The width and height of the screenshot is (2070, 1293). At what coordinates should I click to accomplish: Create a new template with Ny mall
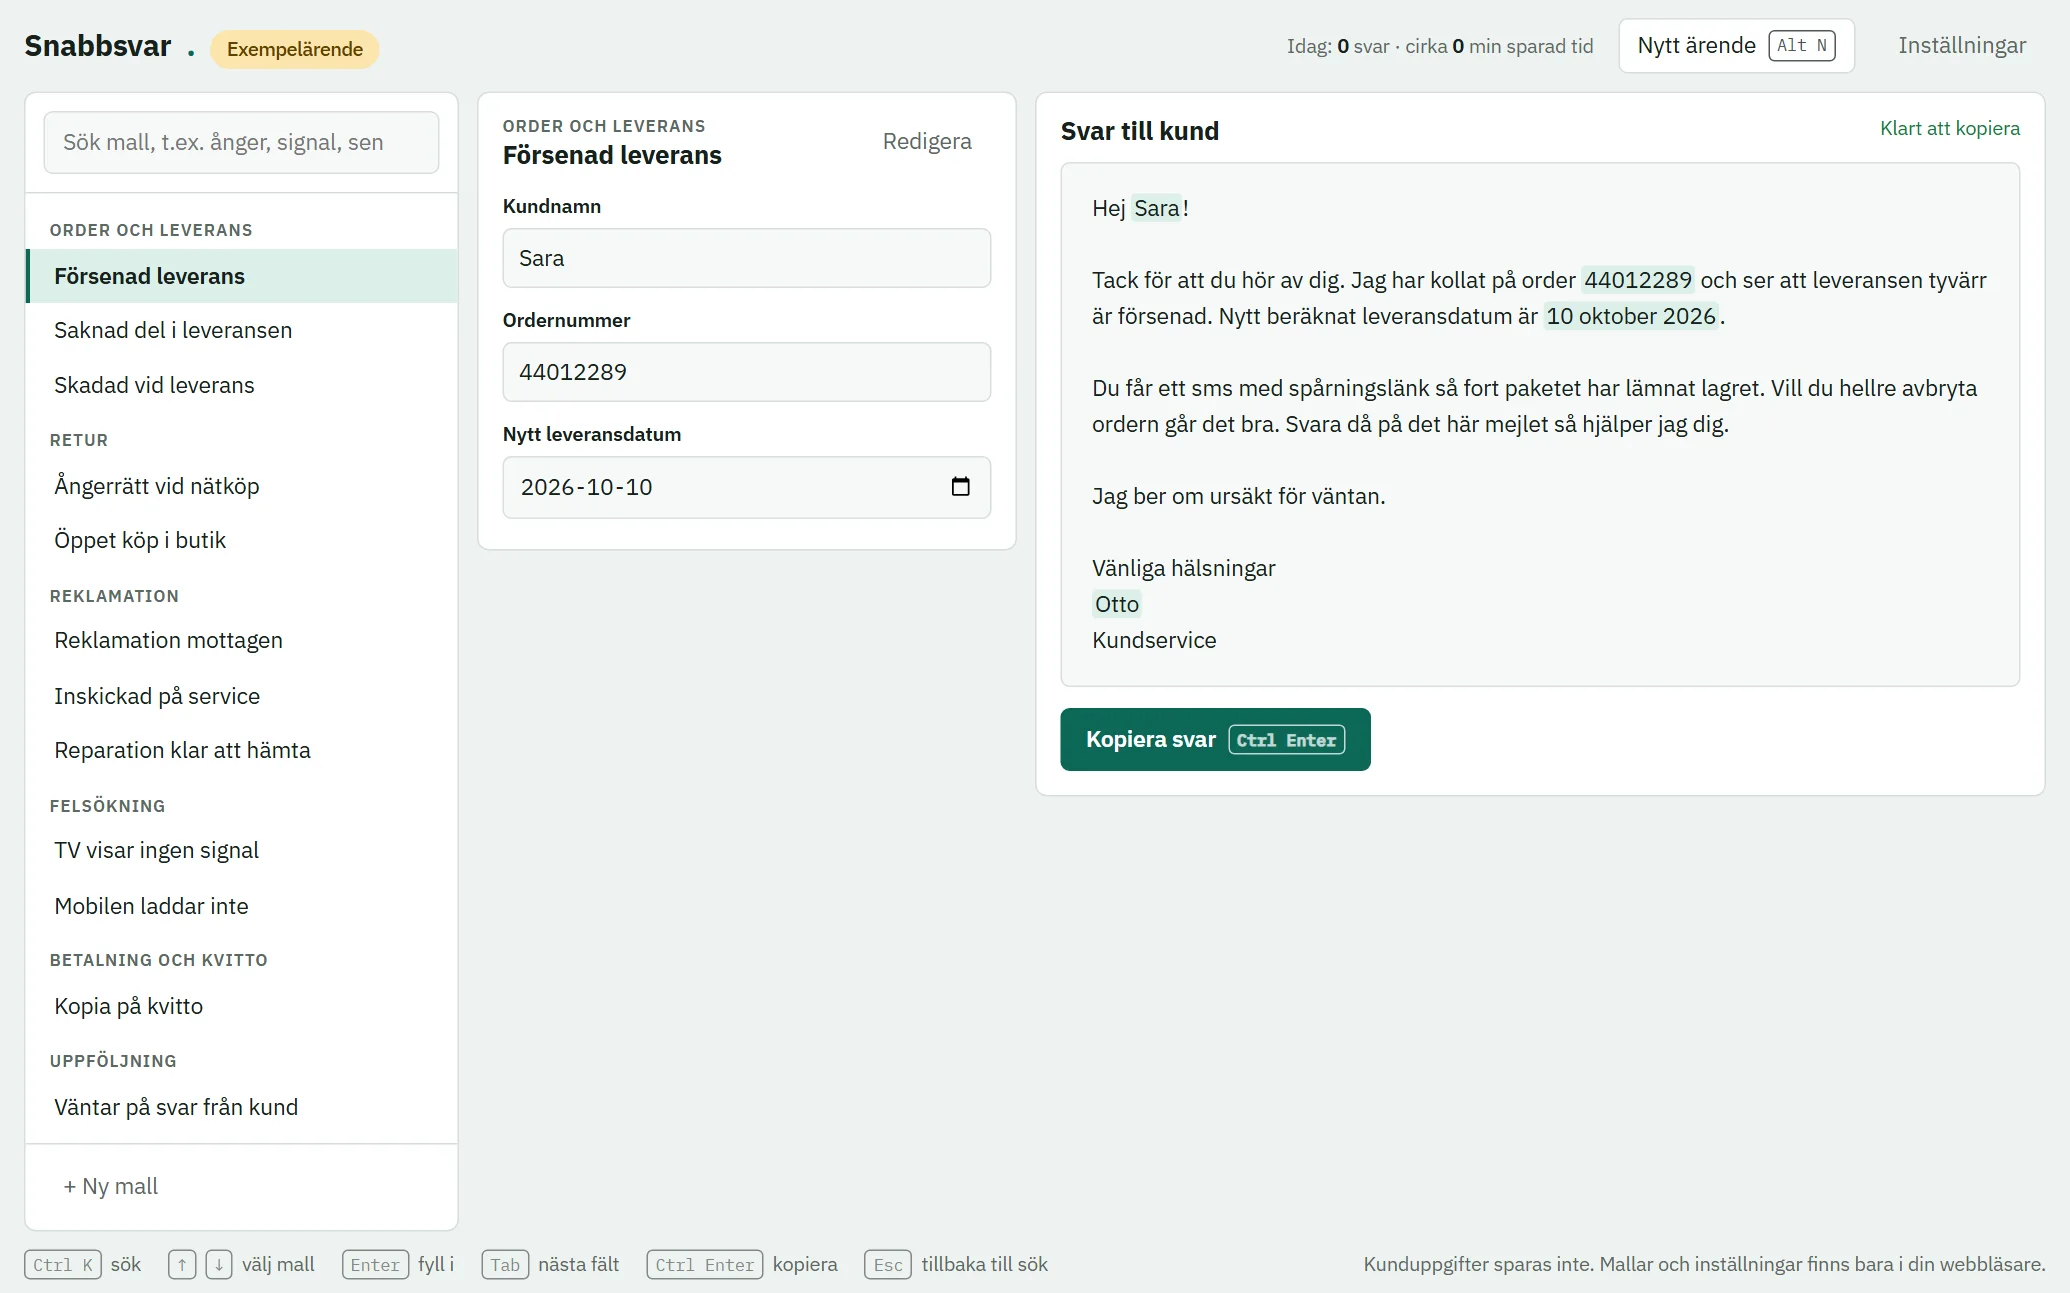(x=111, y=1186)
